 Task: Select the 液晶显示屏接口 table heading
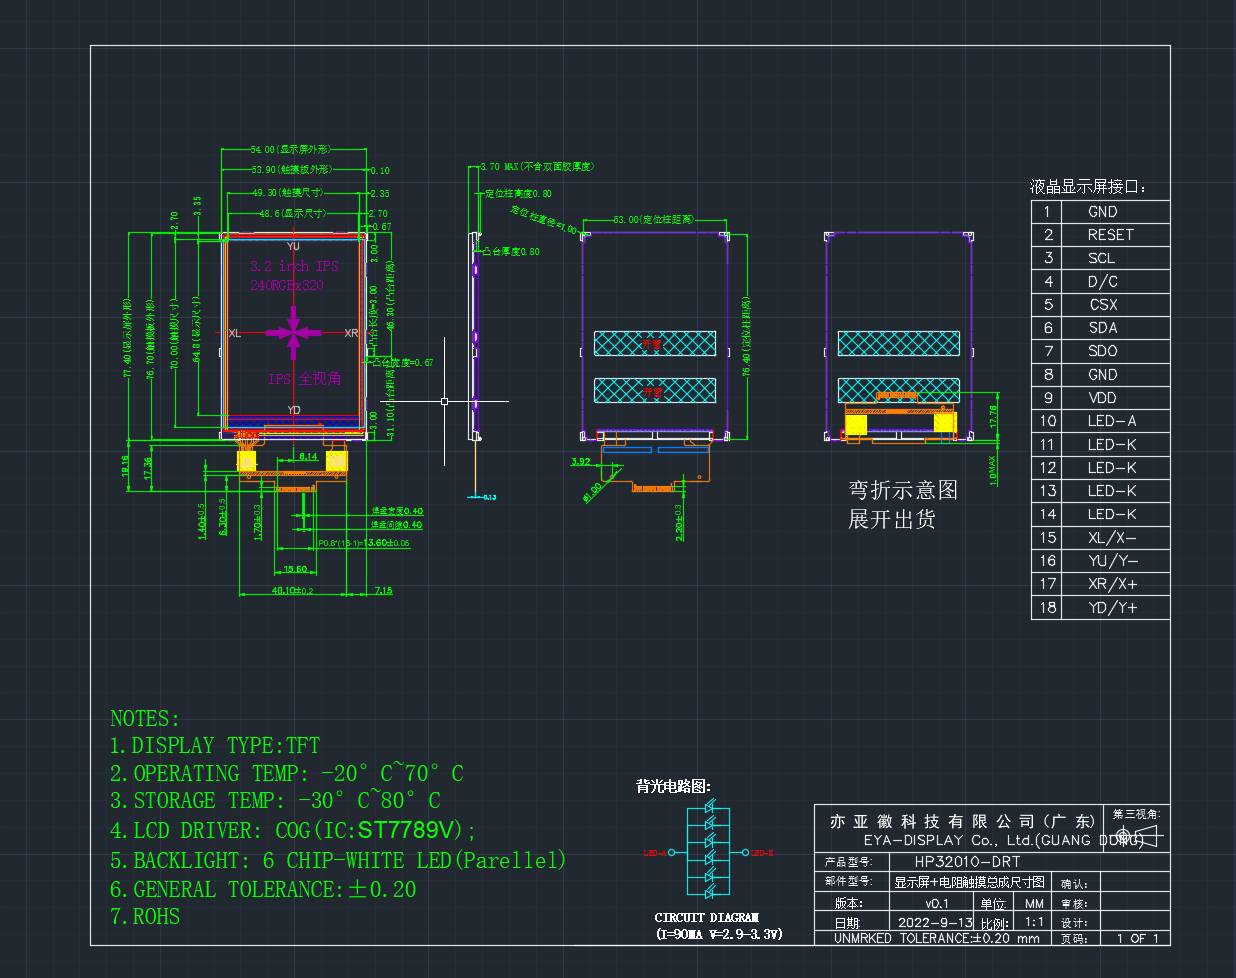click(x=1088, y=187)
